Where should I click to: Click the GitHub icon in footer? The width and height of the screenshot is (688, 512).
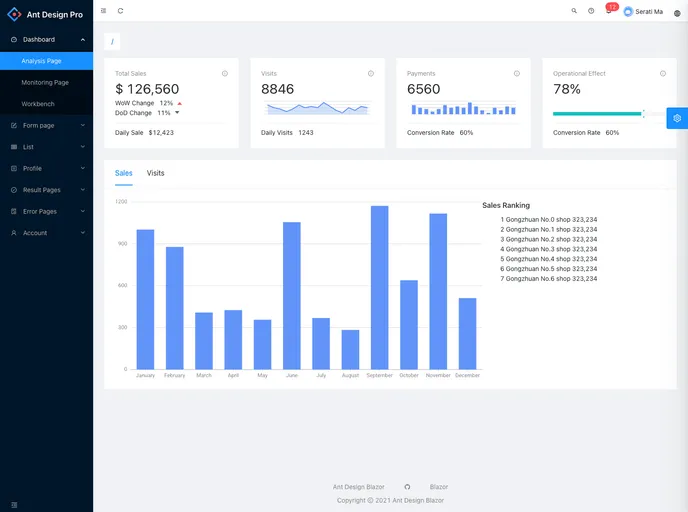(407, 487)
